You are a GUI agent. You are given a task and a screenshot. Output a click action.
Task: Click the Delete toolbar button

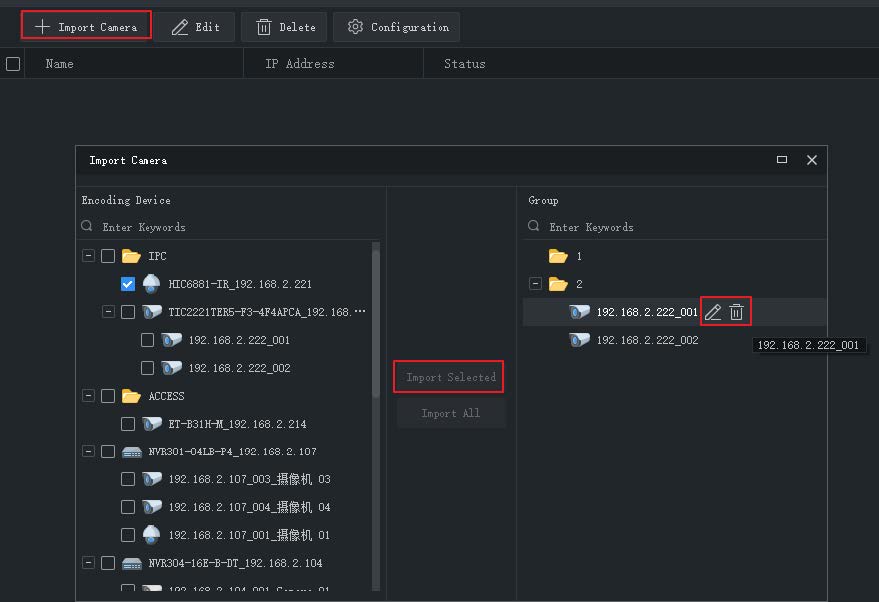[x=284, y=27]
